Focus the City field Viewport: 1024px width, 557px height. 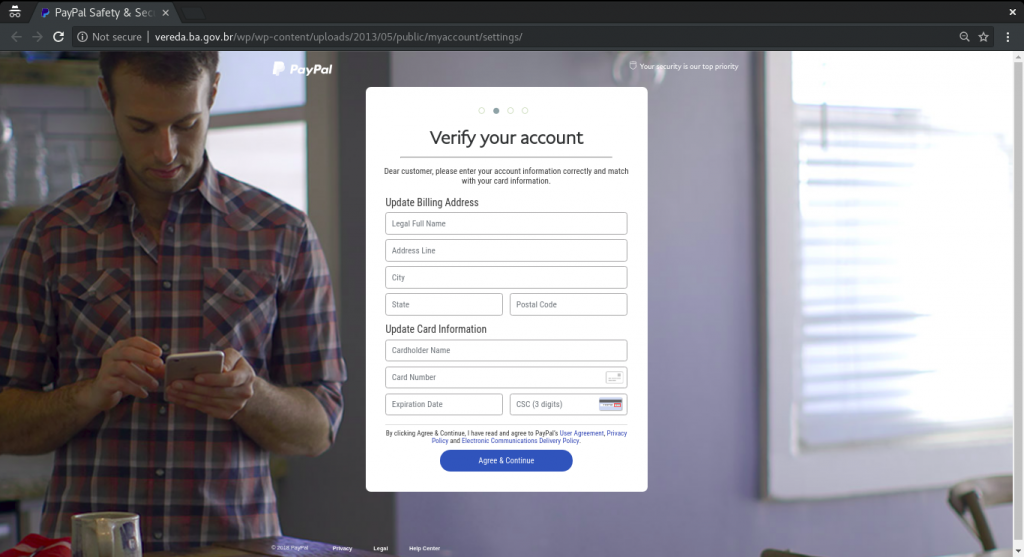click(x=506, y=278)
